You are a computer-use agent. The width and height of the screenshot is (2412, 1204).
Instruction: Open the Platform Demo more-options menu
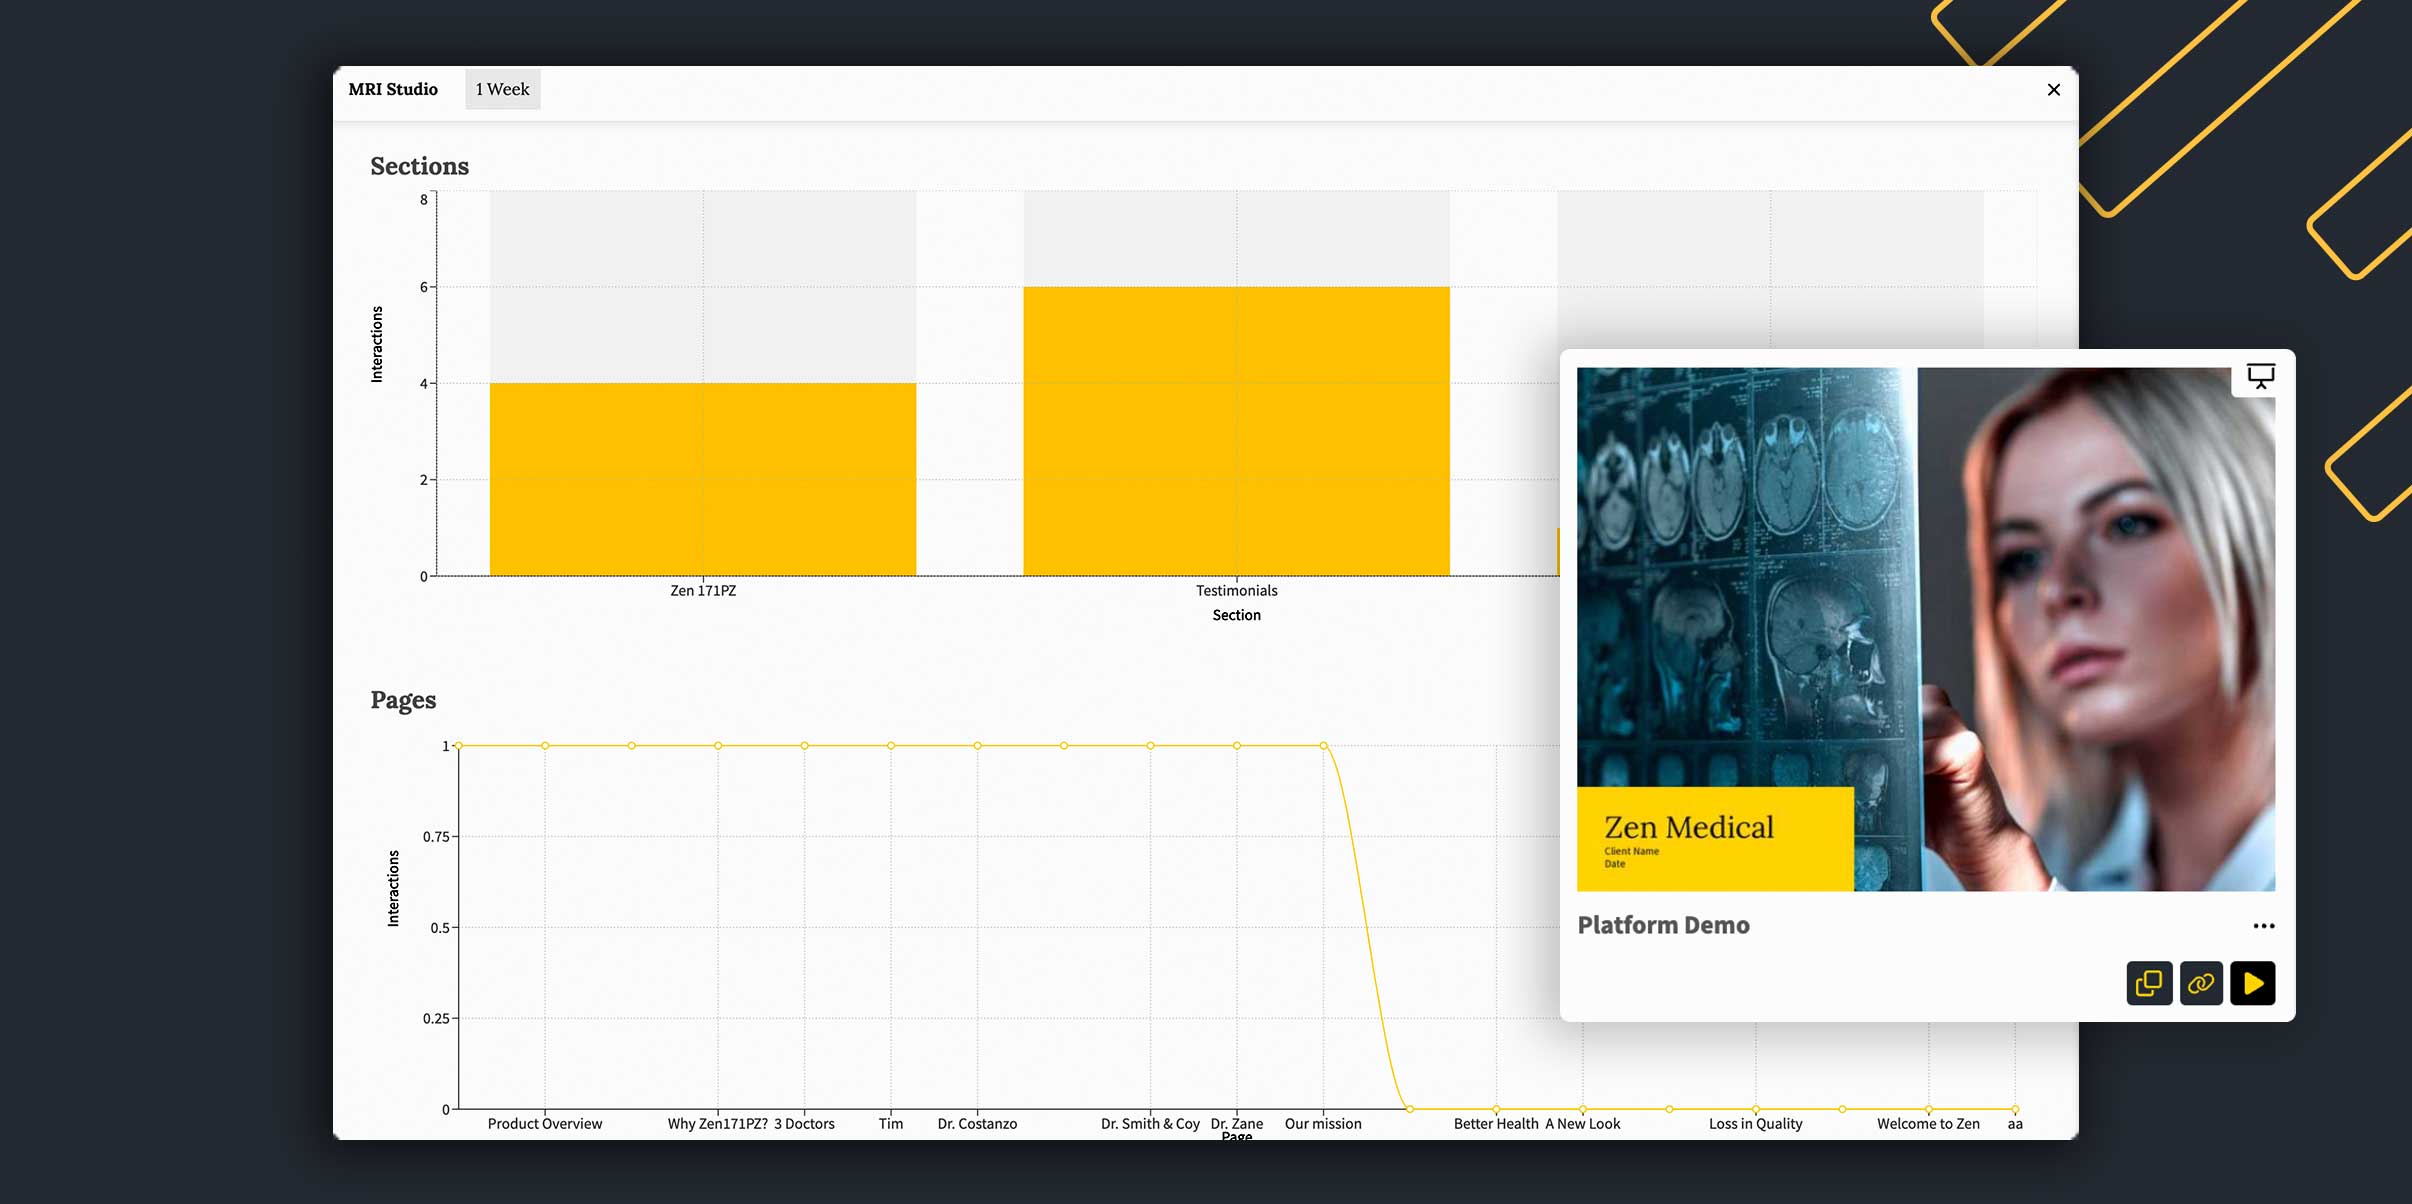[2263, 925]
